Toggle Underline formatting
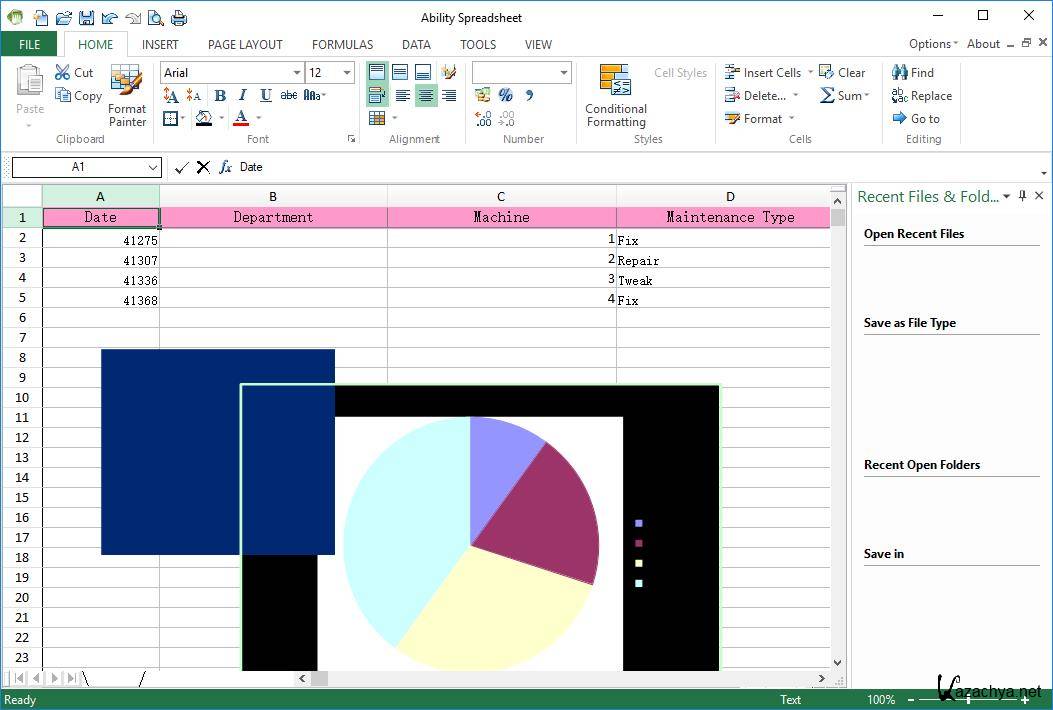 [x=265, y=96]
